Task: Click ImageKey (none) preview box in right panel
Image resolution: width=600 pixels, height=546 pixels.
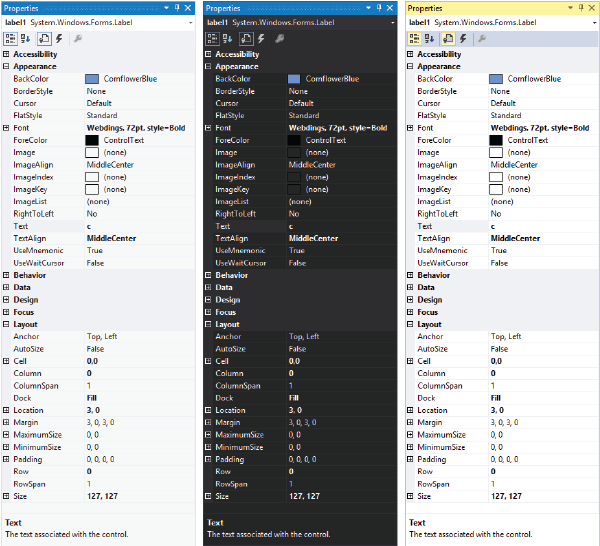Action: click(496, 189)
